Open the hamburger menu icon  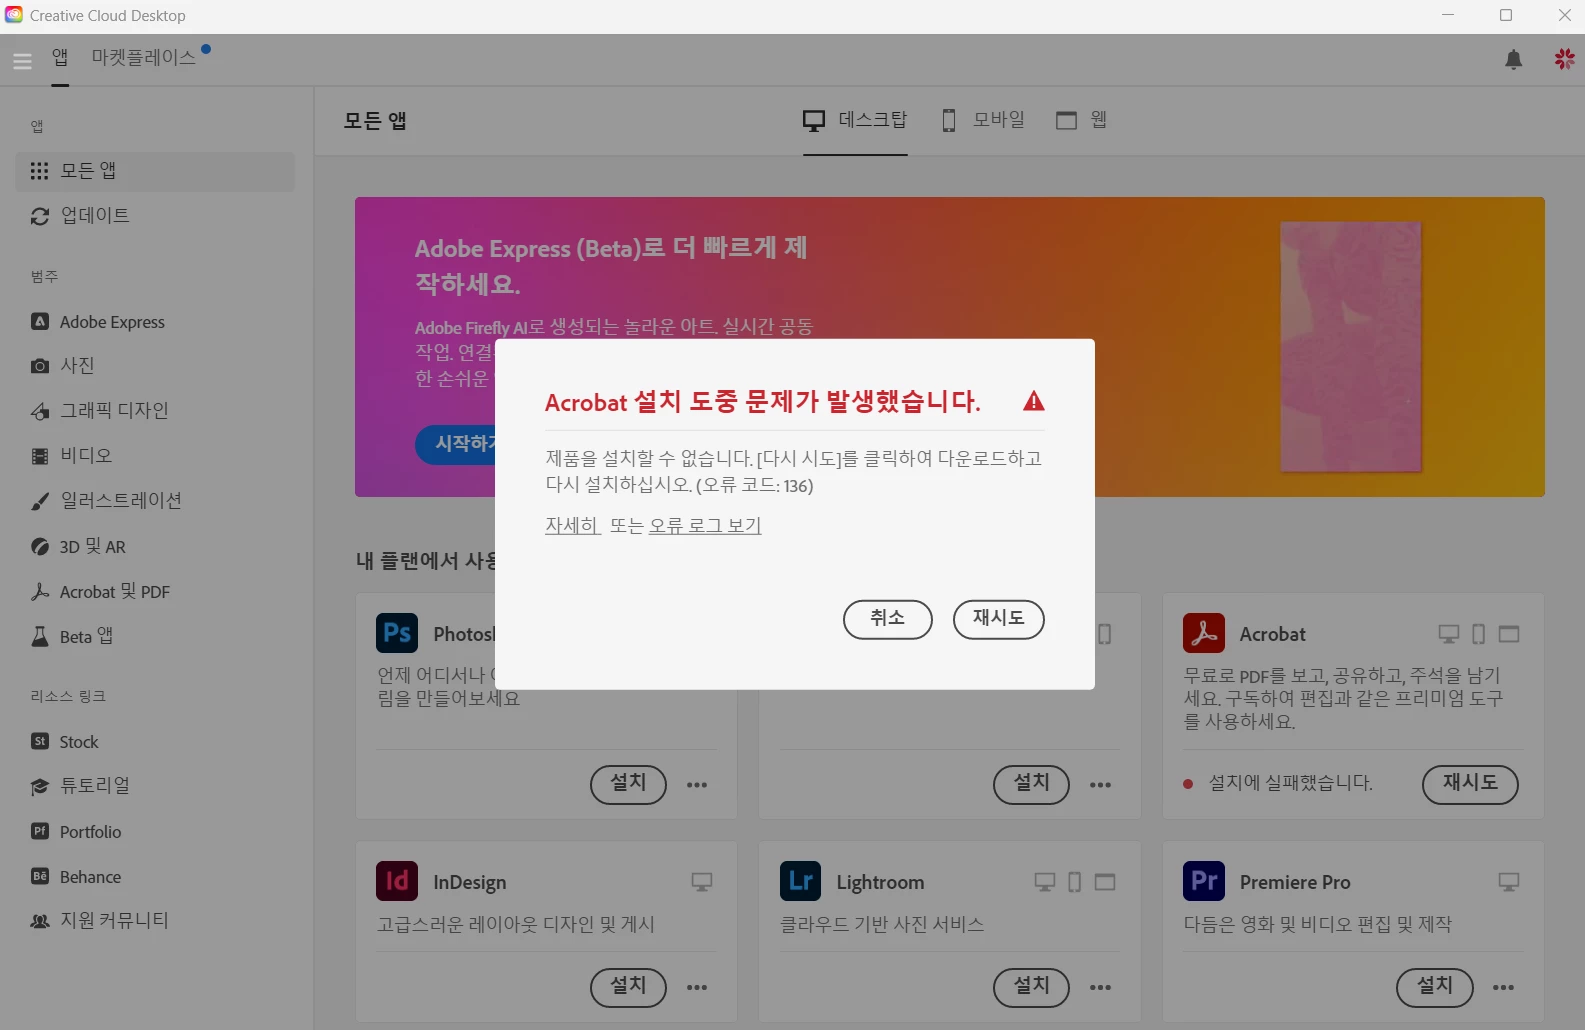pos(22,61)
